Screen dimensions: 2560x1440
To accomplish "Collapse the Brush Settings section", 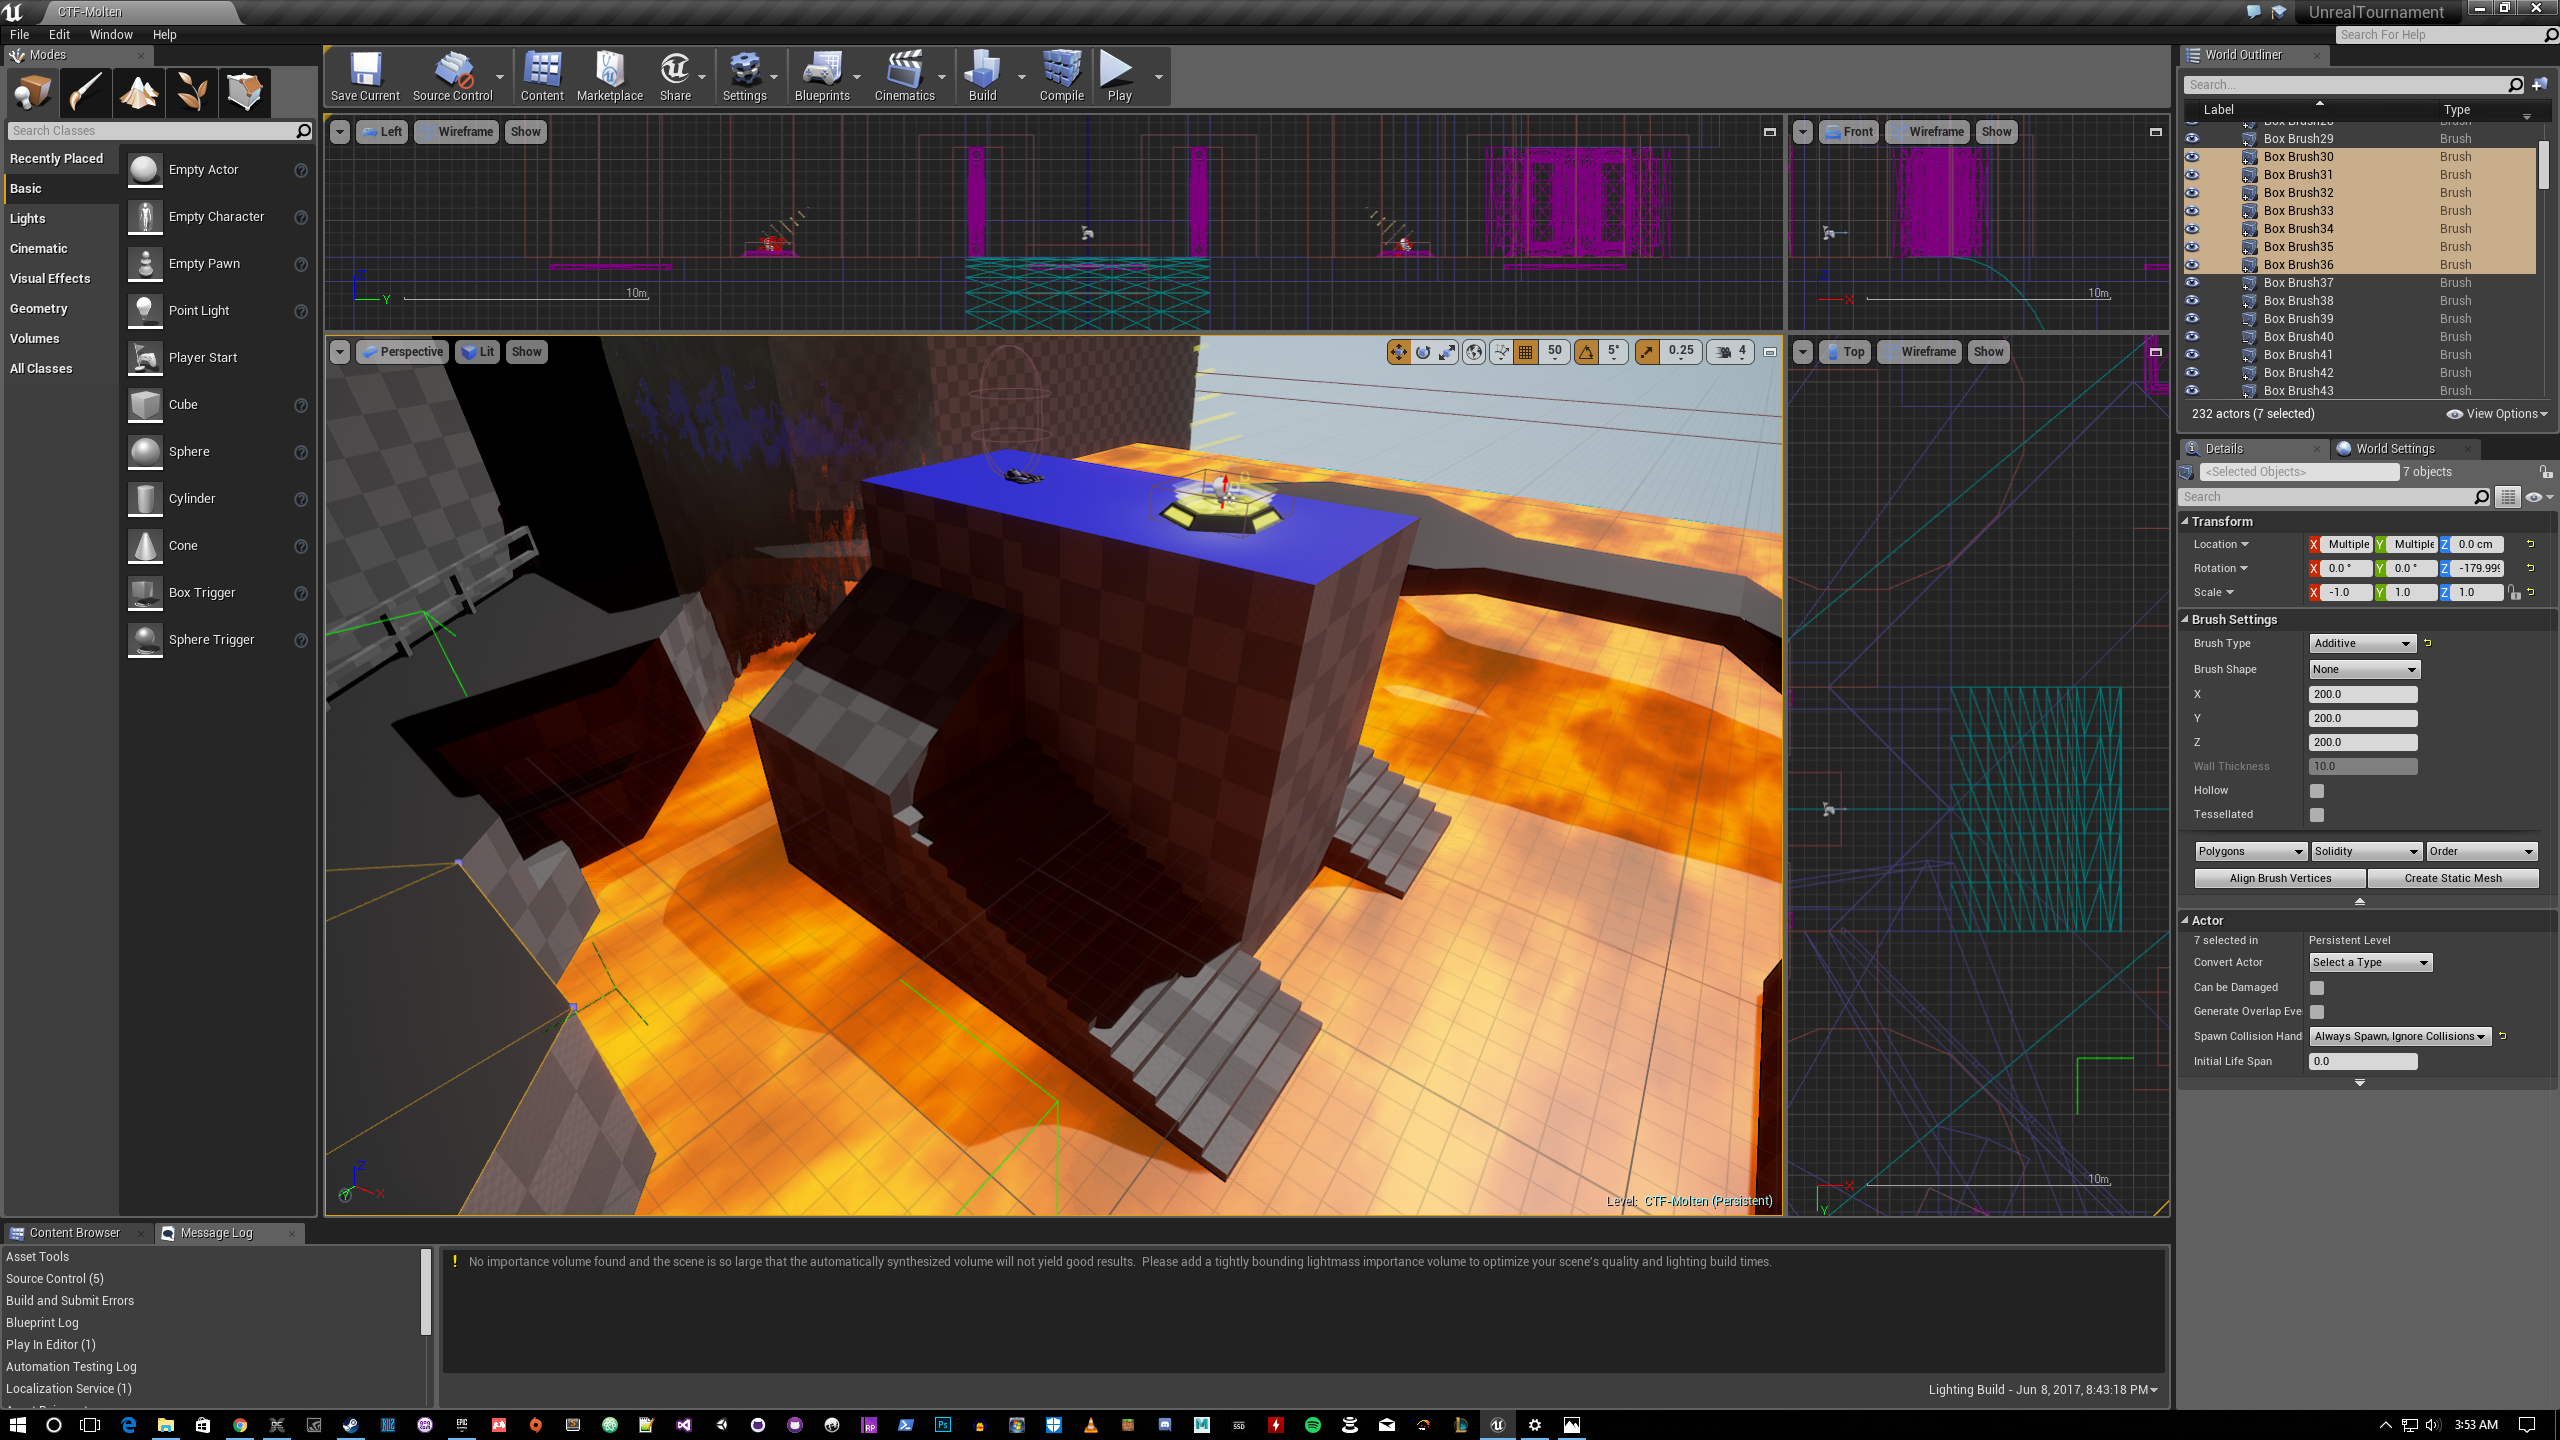I will (x=2185, y=620).
